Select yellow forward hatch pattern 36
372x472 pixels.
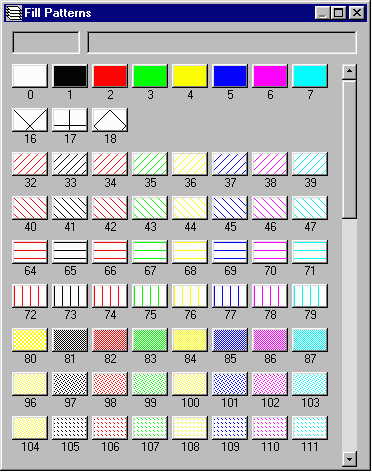pos(190,164)
